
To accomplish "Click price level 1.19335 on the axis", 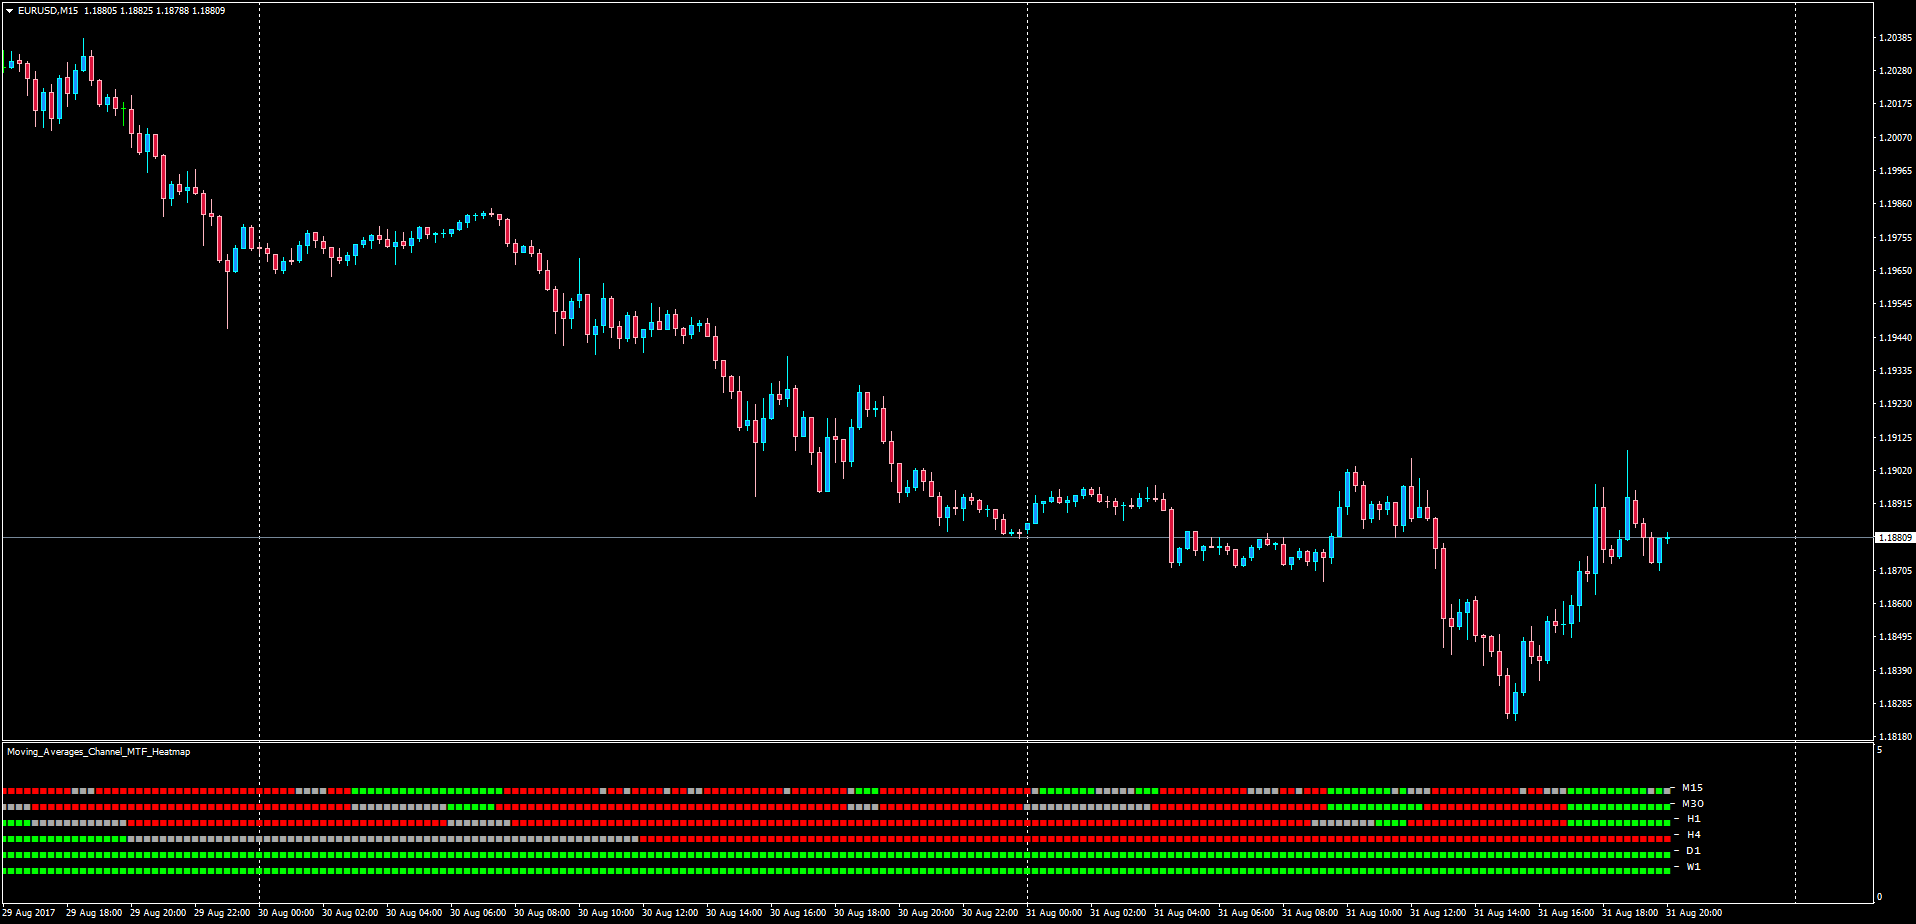I will [1896, 371].
